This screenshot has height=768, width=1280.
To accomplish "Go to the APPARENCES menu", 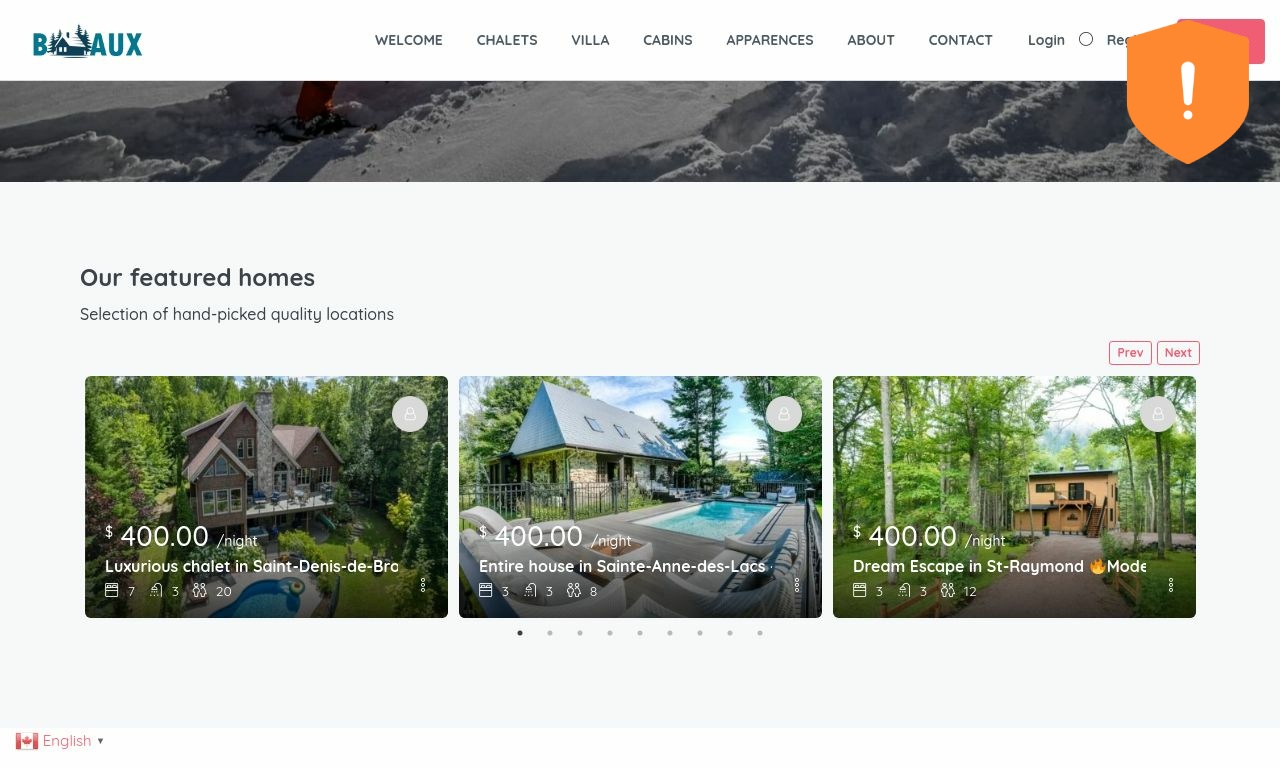I will pos(770,40).
